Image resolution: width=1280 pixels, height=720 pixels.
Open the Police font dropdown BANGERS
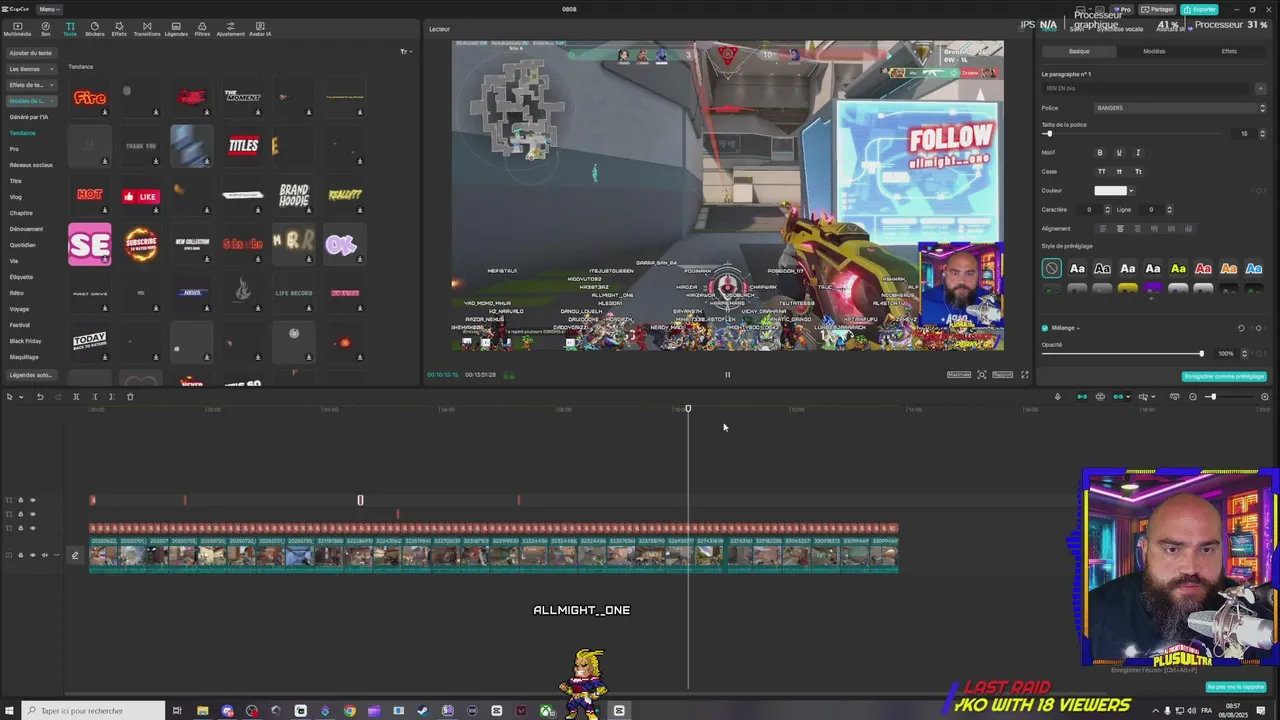(1181, 108)
